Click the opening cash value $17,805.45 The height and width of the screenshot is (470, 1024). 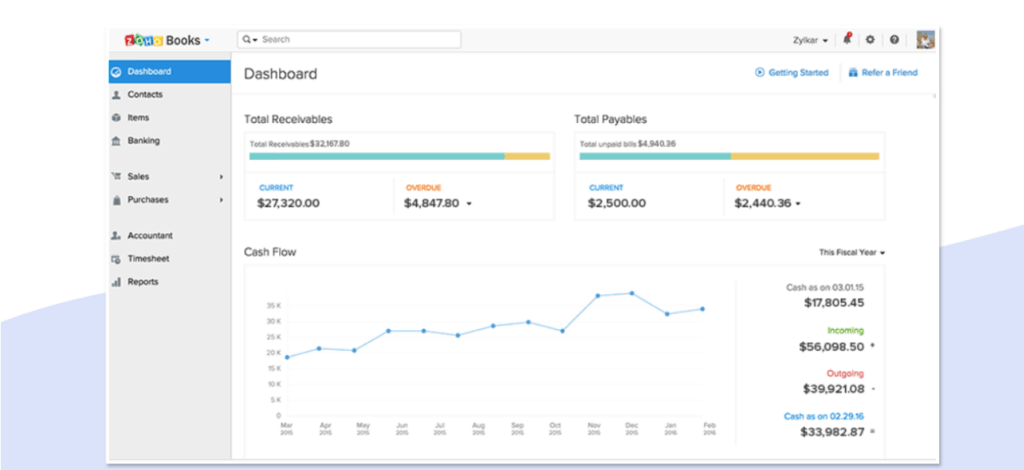tap(834, 302)
